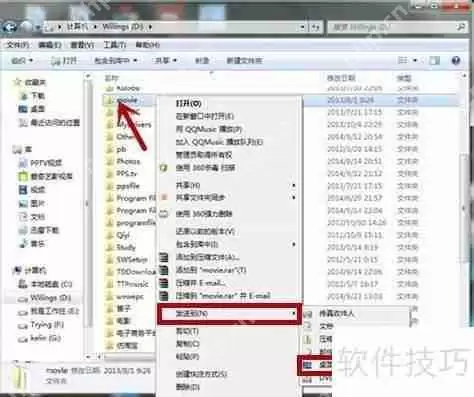Open view options dropdown arrow
The image size is (474, 397).
(415, 60)
